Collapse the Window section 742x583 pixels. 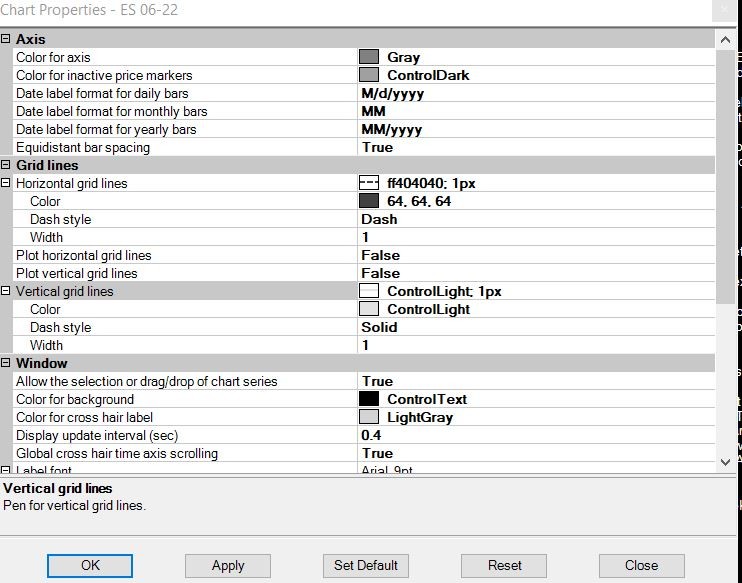point(6,363)
